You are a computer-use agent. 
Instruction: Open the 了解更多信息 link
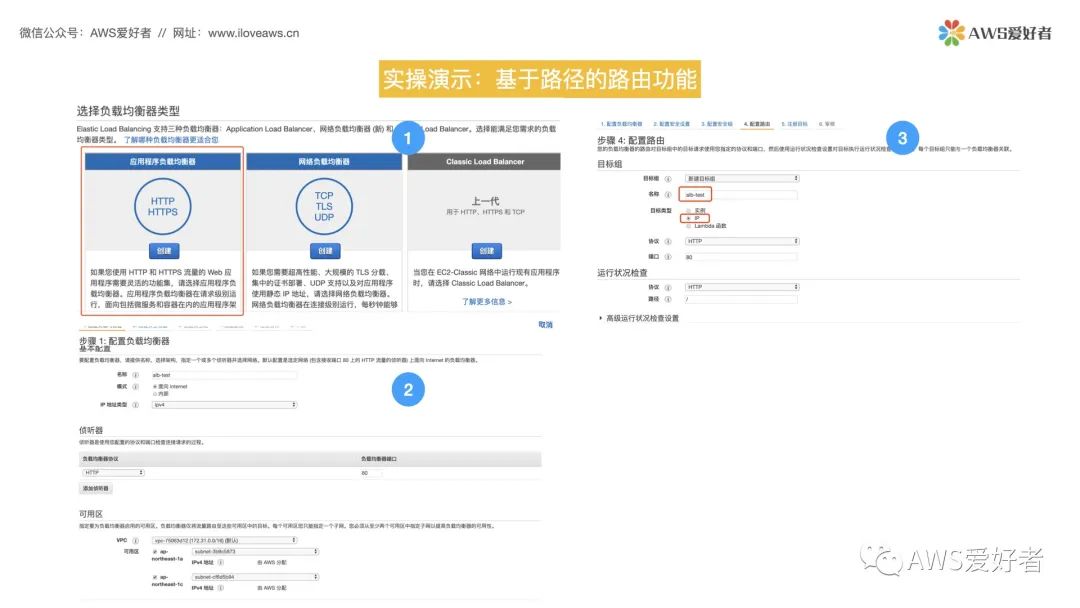(x=486, y=302)
